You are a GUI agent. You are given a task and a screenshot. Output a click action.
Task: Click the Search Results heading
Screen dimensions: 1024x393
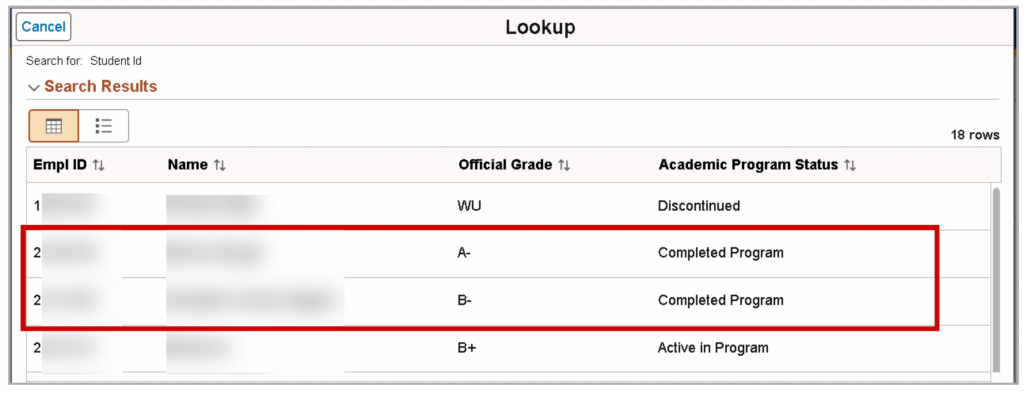(101, 86)
